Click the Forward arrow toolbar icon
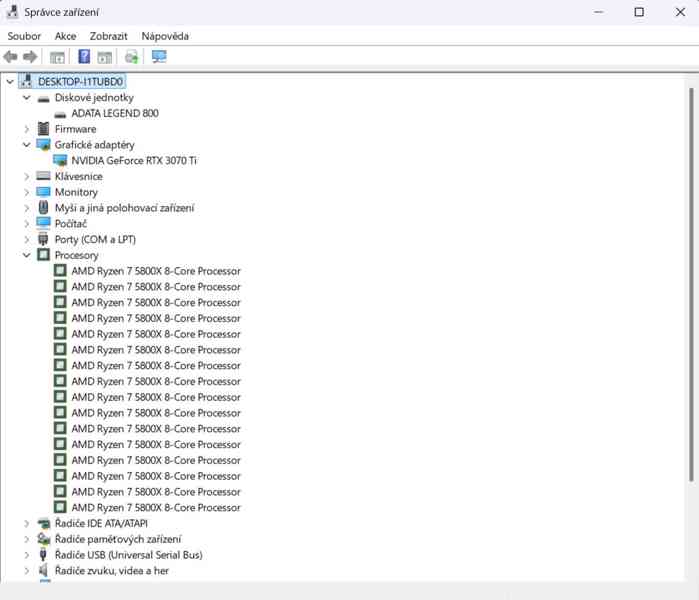The width and height of the screenshot is (699, 600). click(30, 57)
